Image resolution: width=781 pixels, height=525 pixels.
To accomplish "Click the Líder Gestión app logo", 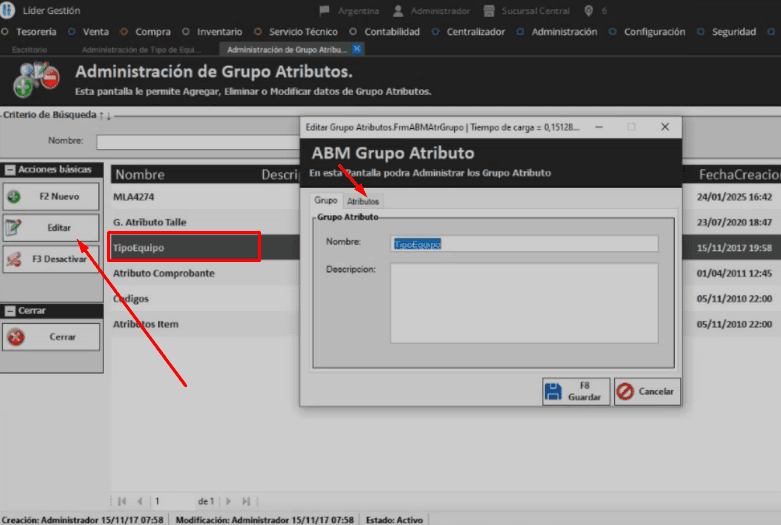I will coord(8,10).
